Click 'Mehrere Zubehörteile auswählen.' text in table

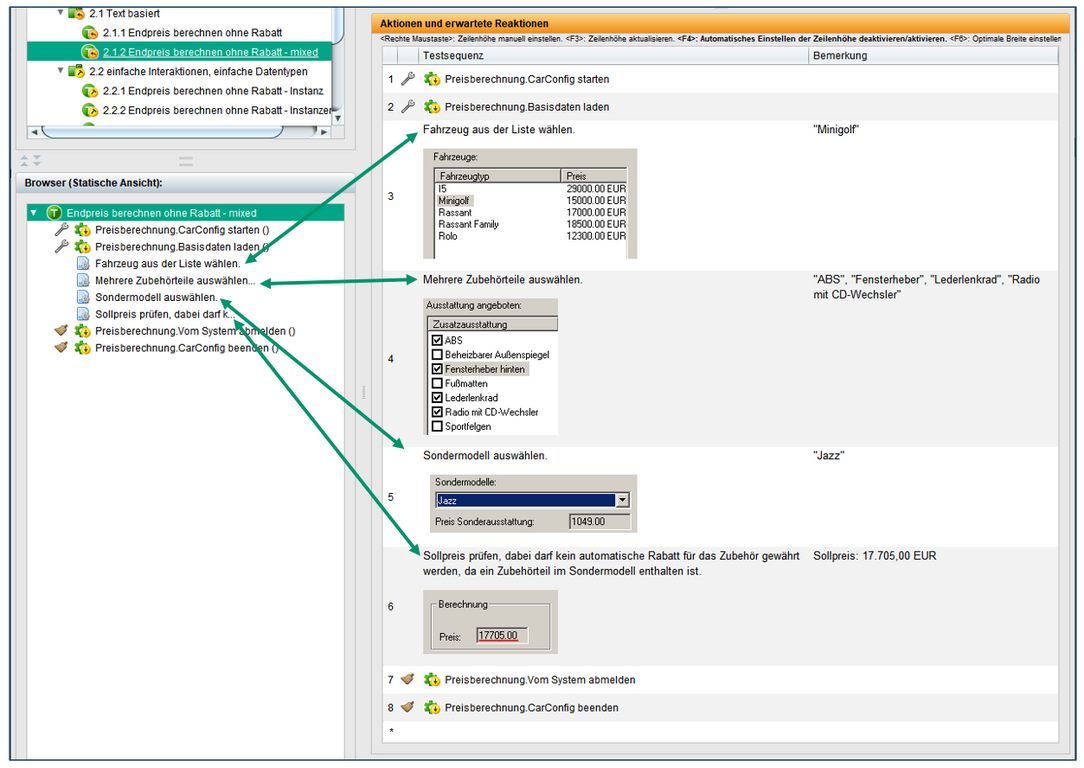click(x=503, y=280)
